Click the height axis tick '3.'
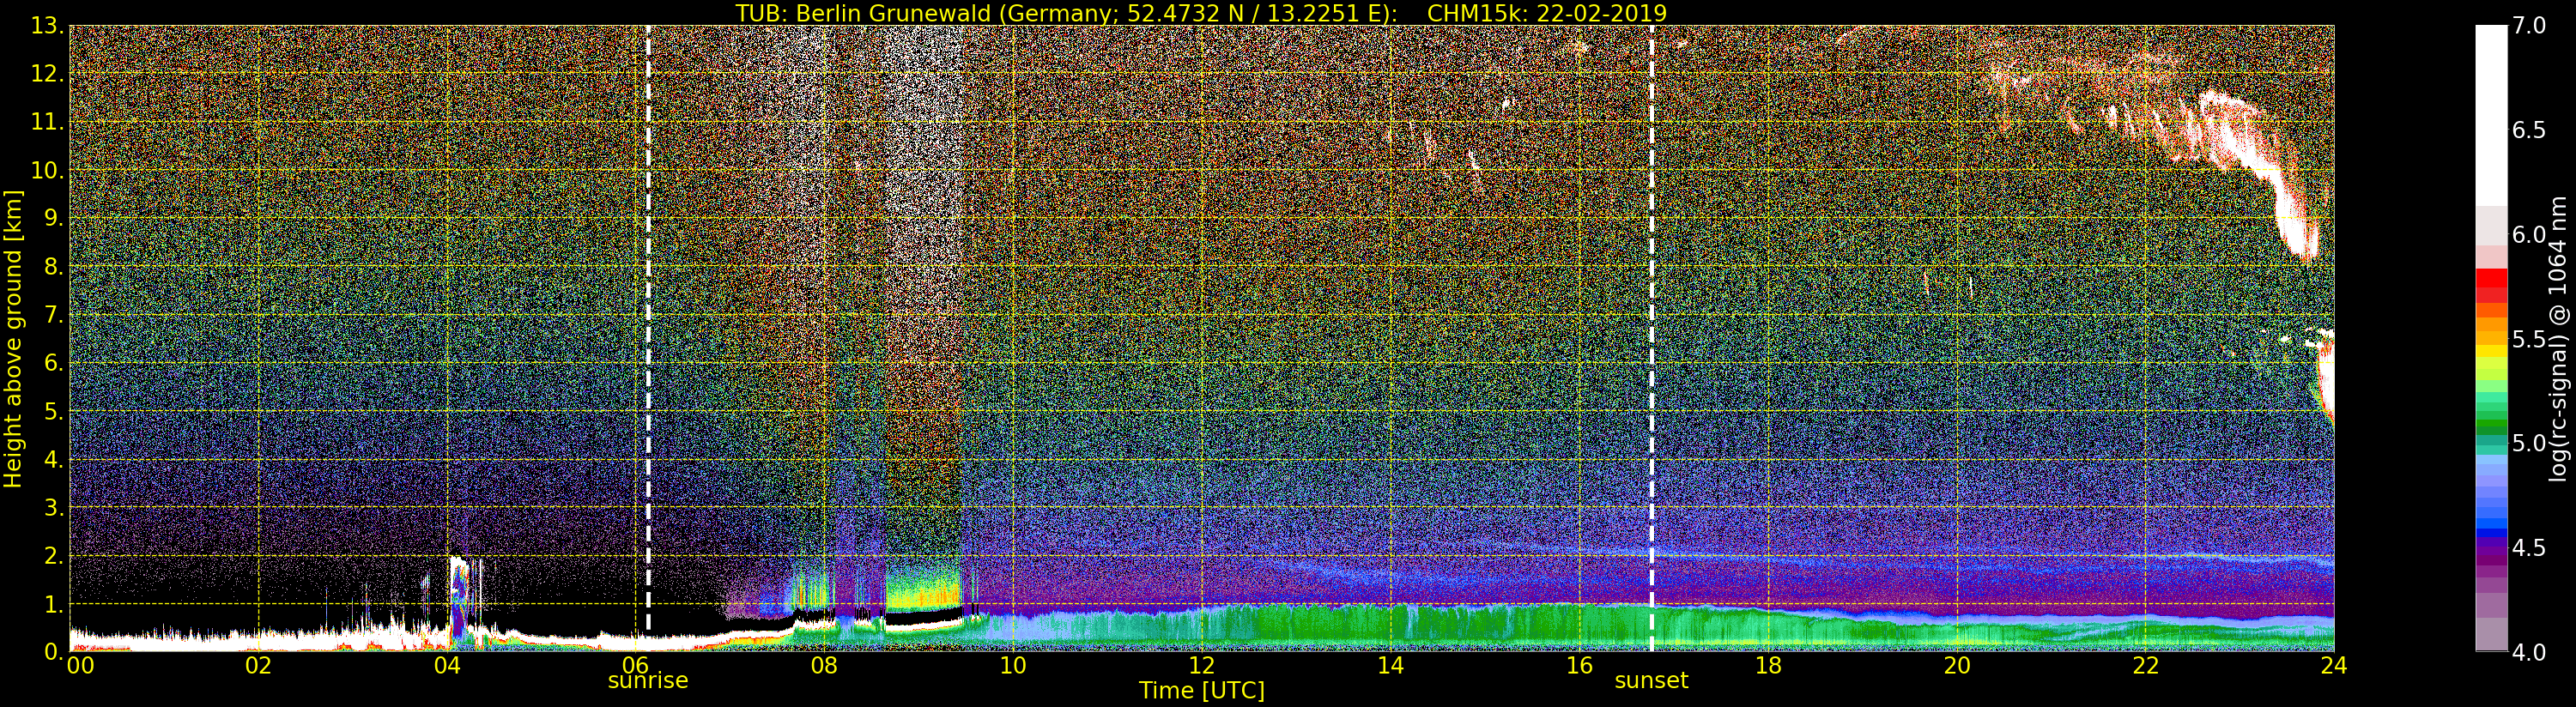Viewport: 2576px width, 707px height. point(53,507)
